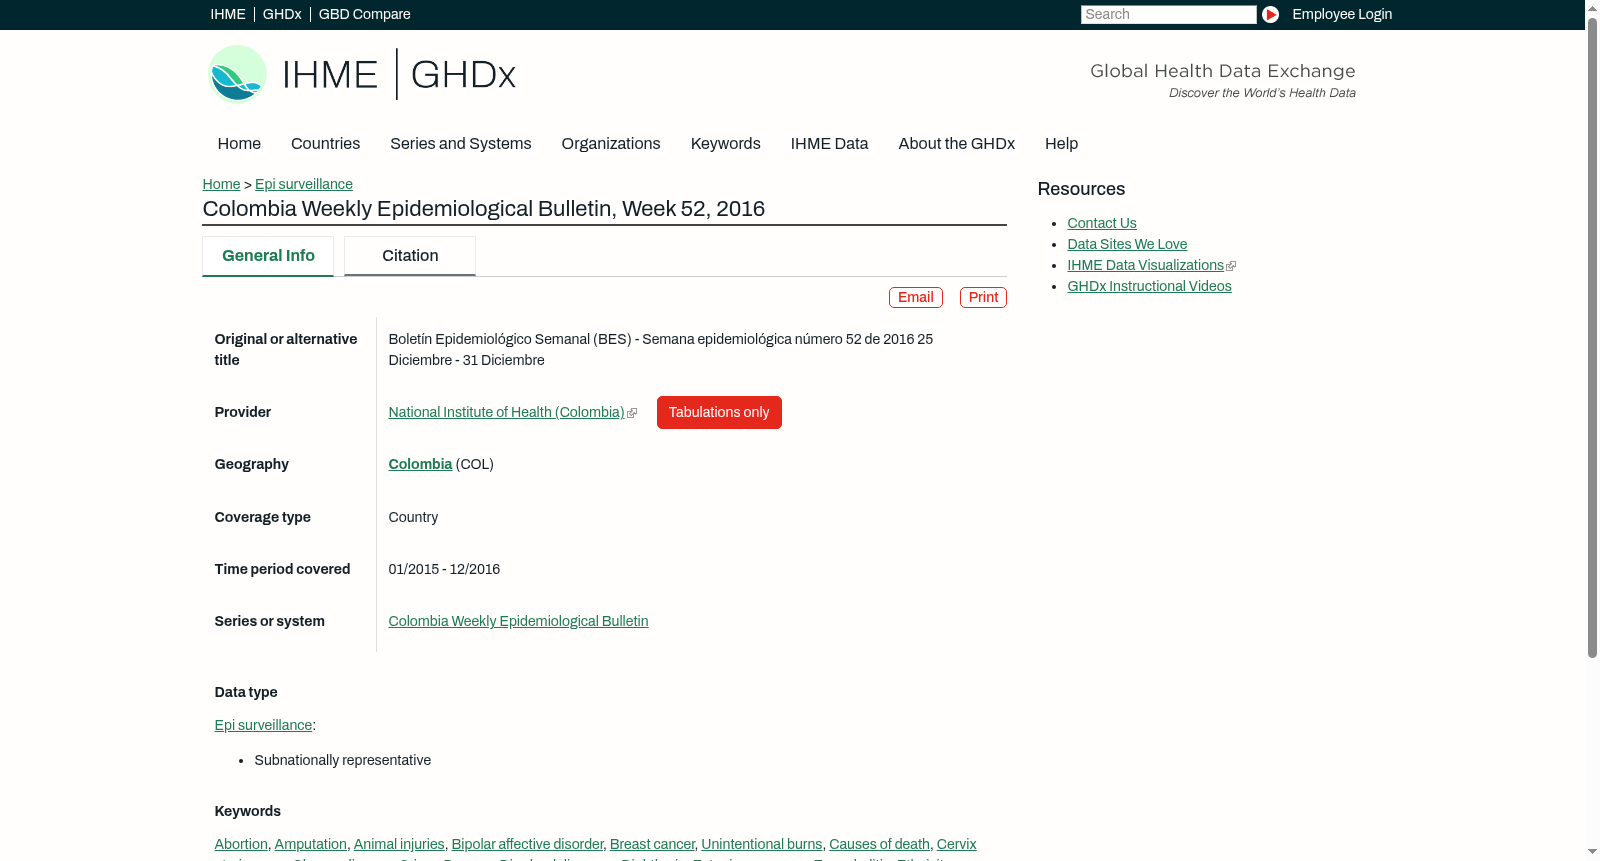1600x861 pixels.
Task: Open the Organizations menu
Action: tap(611, 144)
